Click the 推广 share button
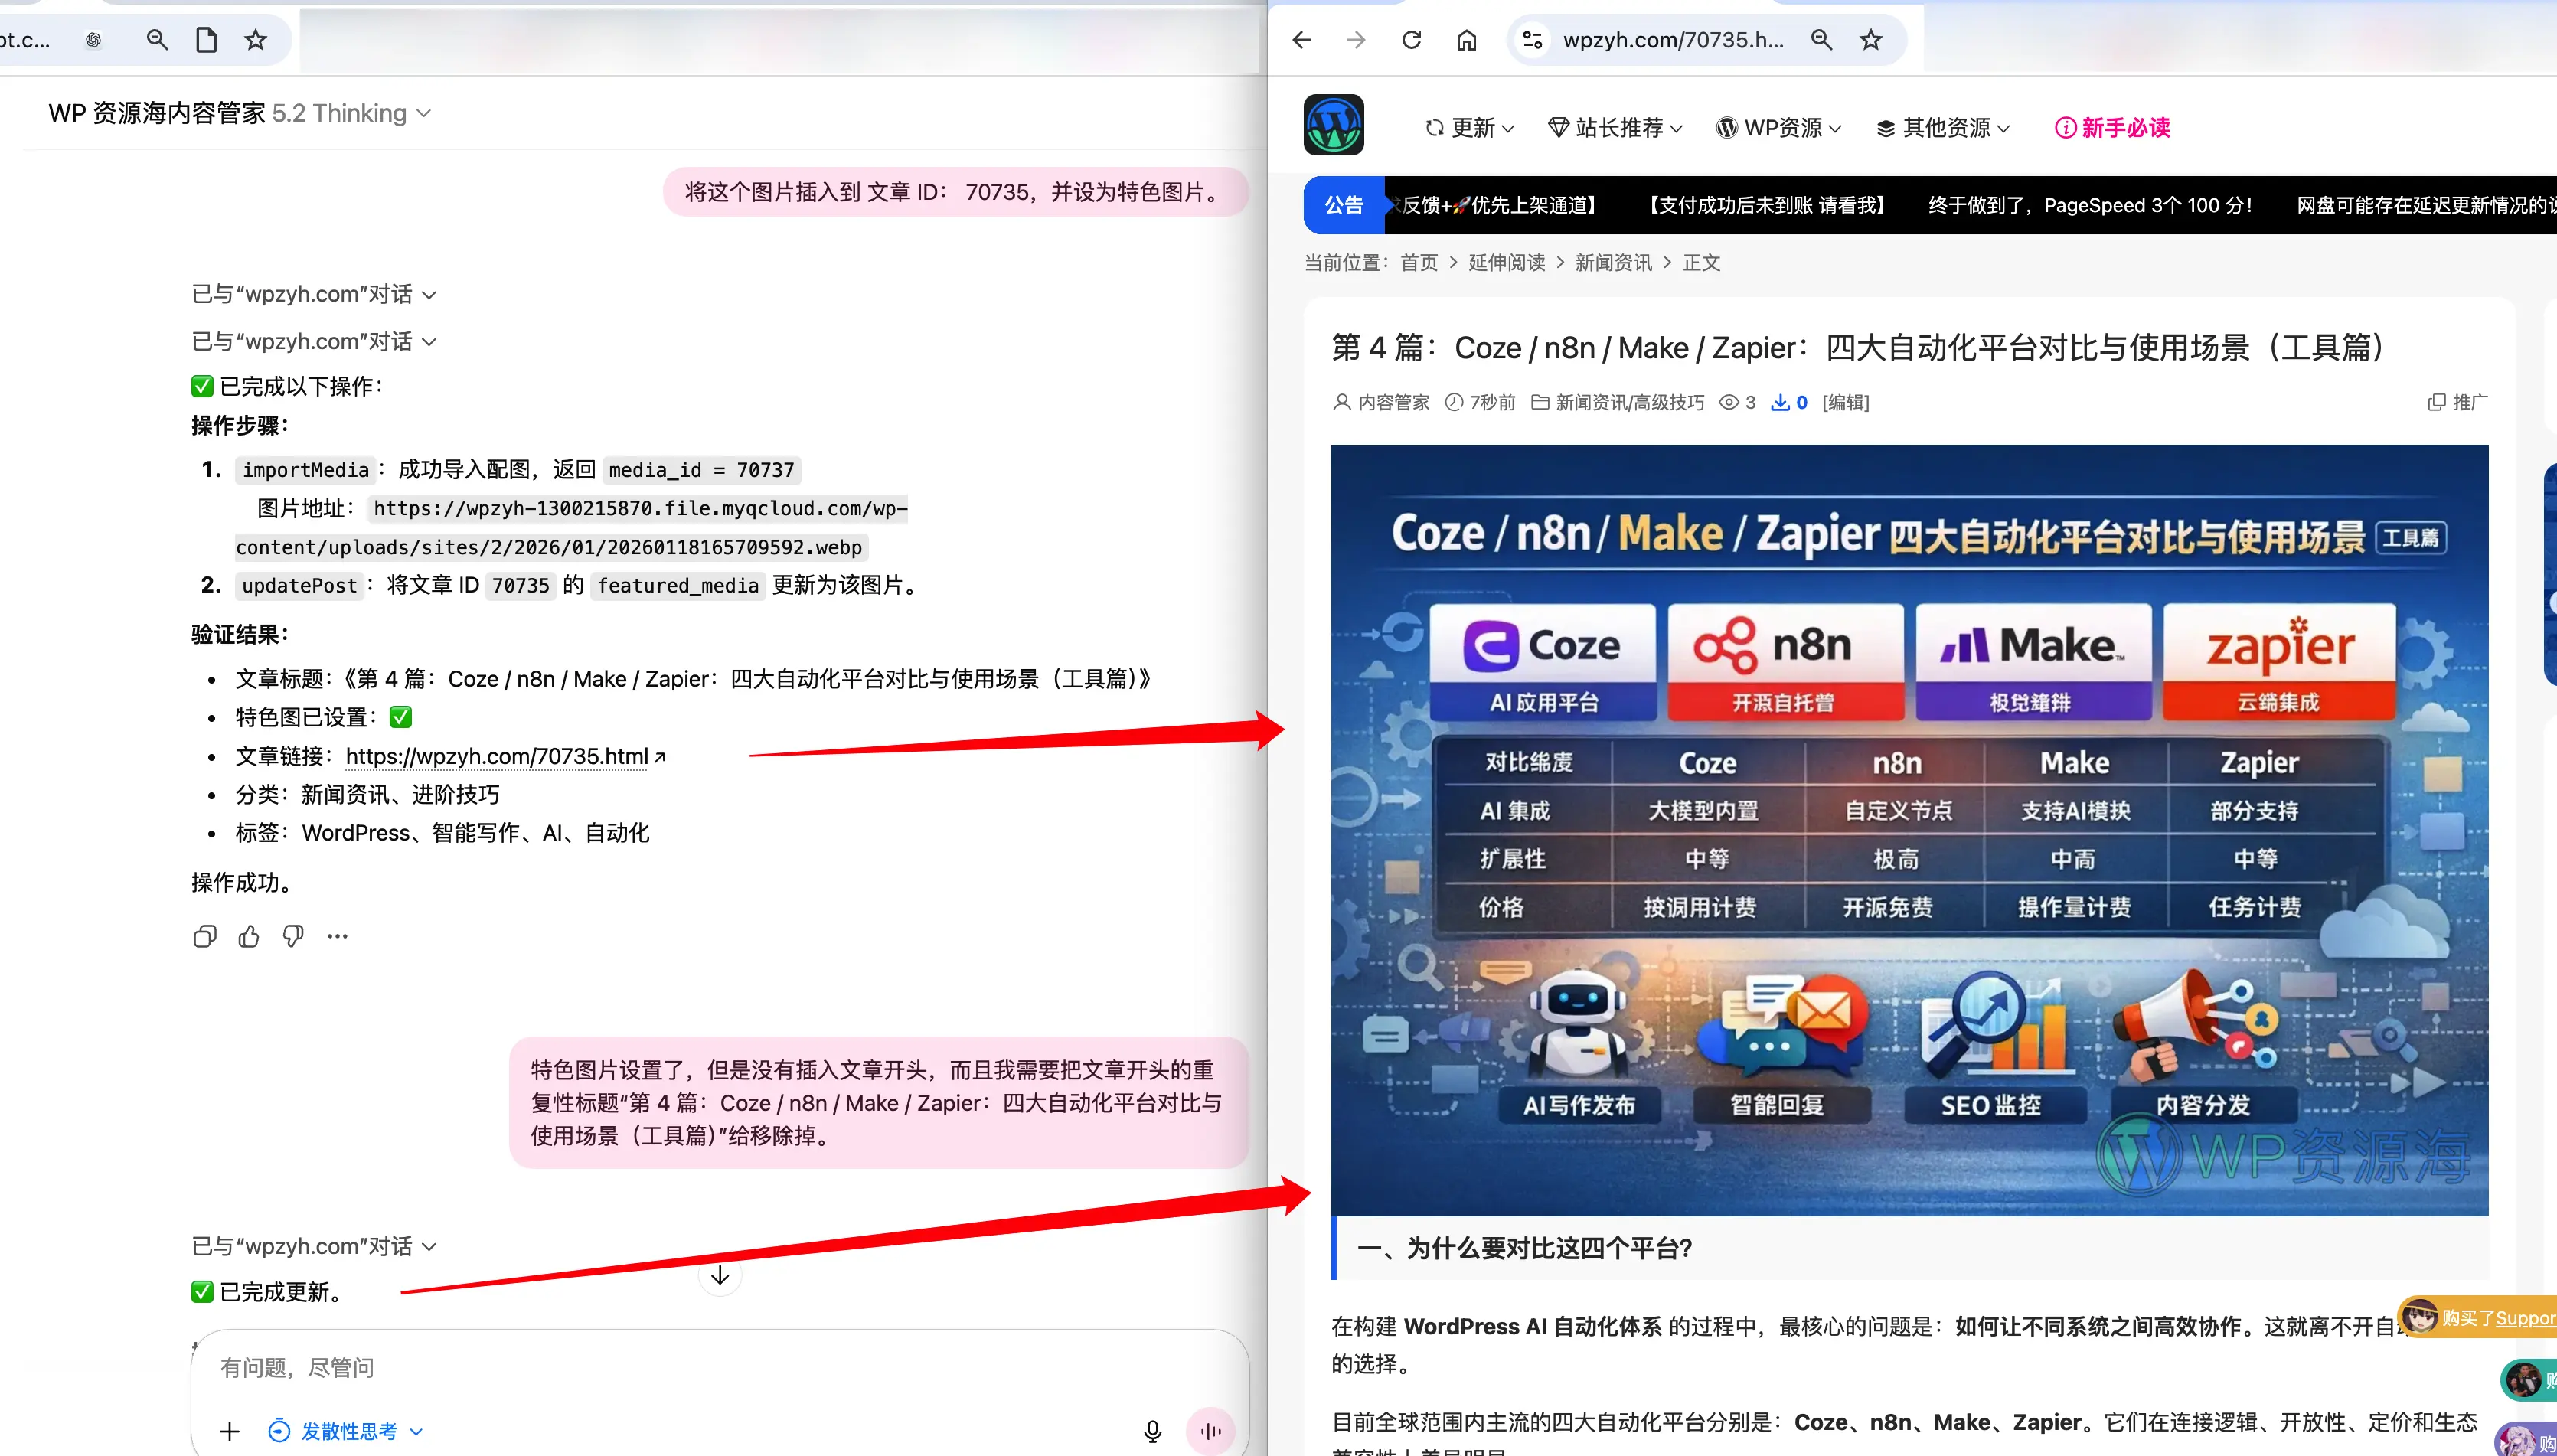The height and width of the screenshot is (1456, 2557). (2457, 402)
